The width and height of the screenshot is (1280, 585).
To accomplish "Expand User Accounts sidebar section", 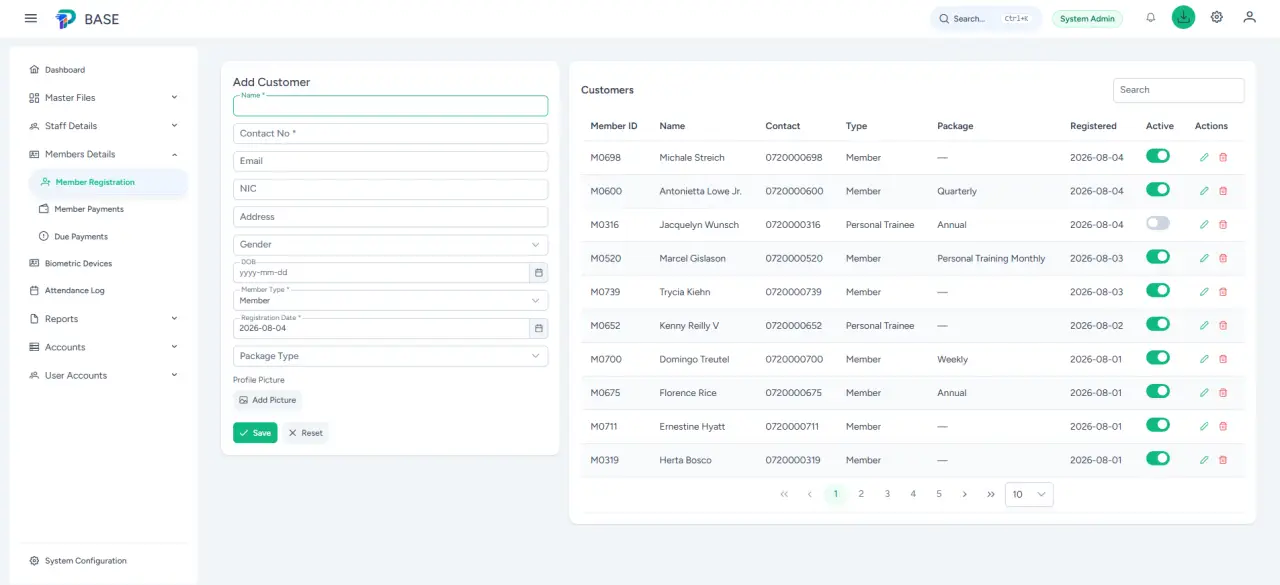I will 104,376.
